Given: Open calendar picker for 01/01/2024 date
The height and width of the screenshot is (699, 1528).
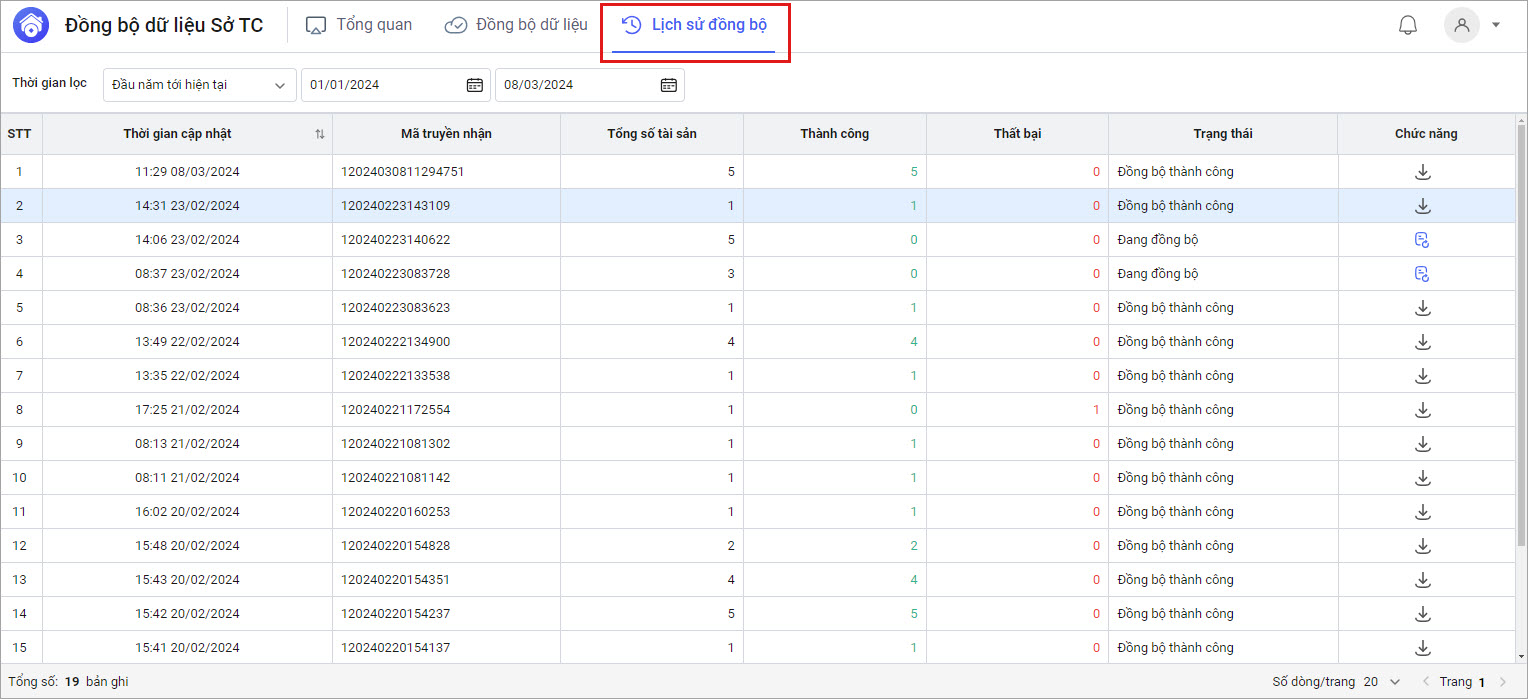Looking at the screenshot, I should pos(475,85).
